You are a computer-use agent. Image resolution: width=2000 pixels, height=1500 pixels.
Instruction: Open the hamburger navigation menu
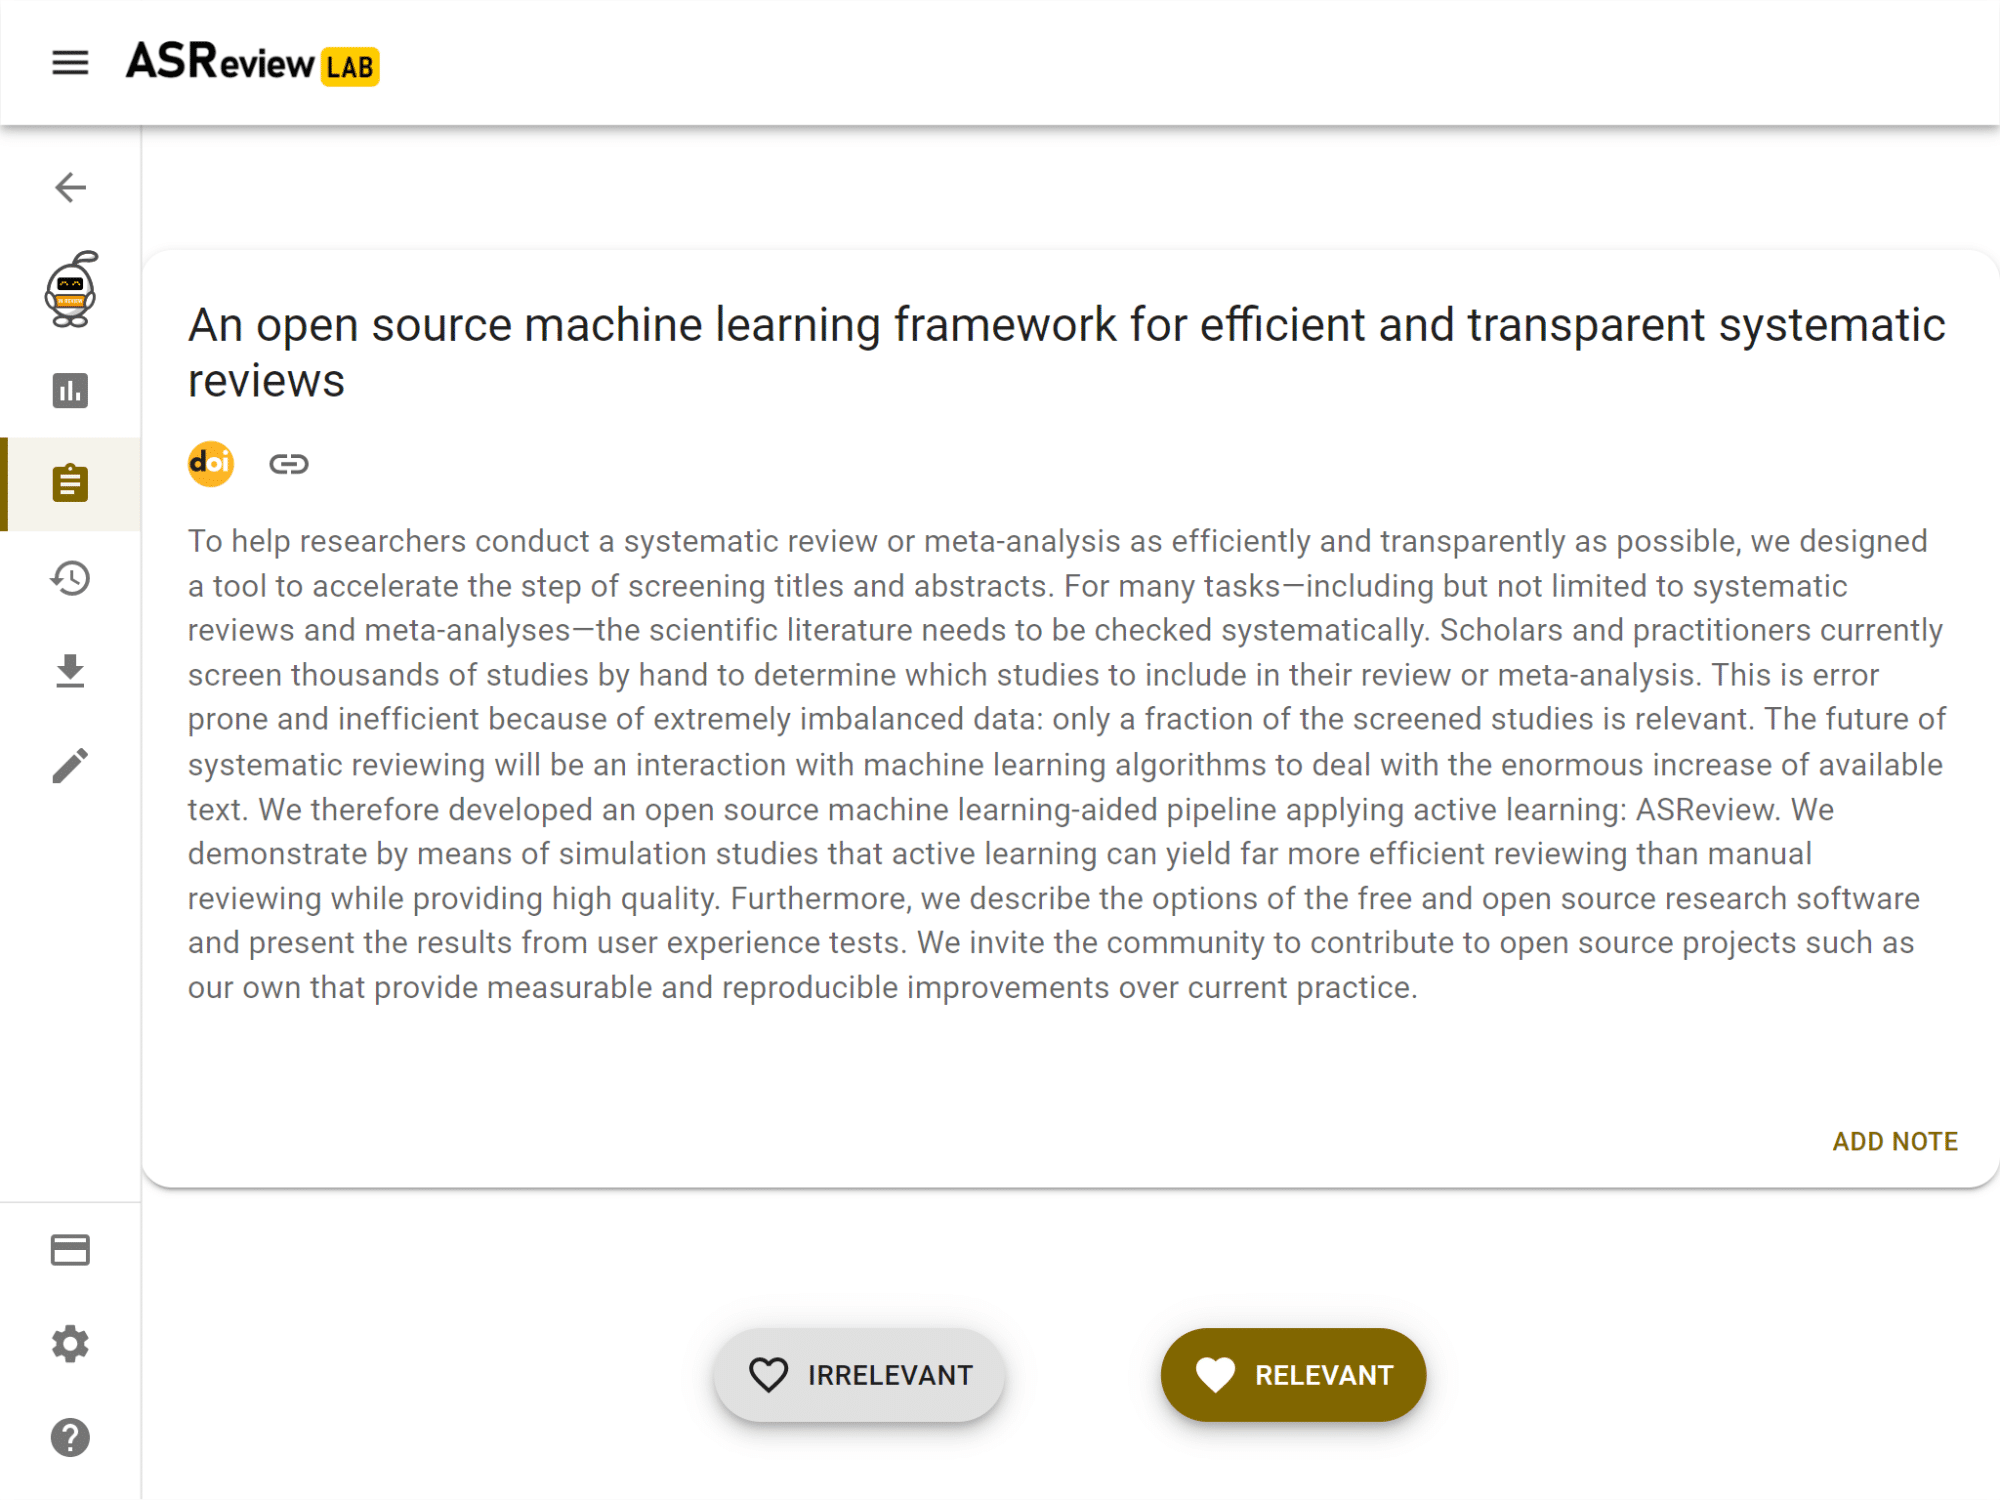tap(70, 63)
